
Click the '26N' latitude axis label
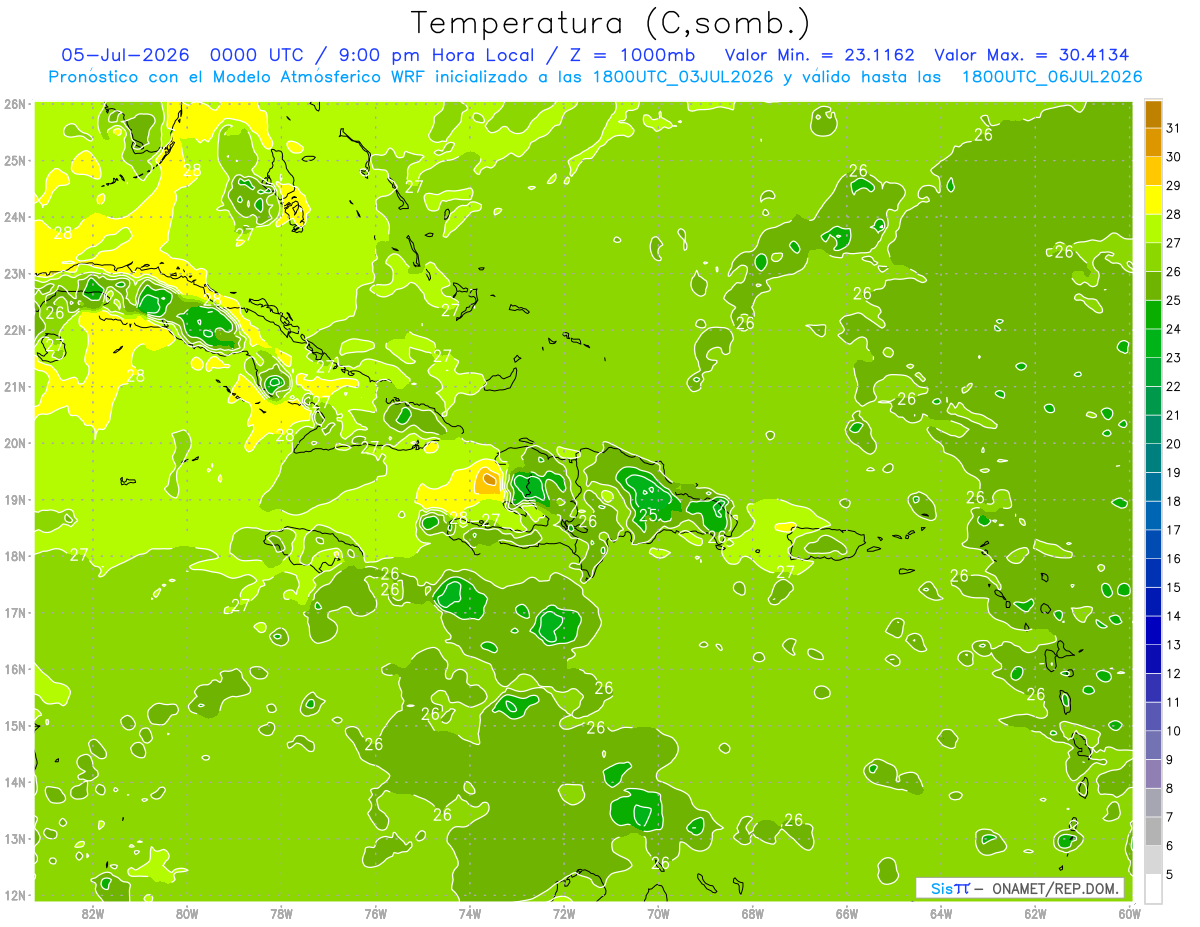pos(15,104)
